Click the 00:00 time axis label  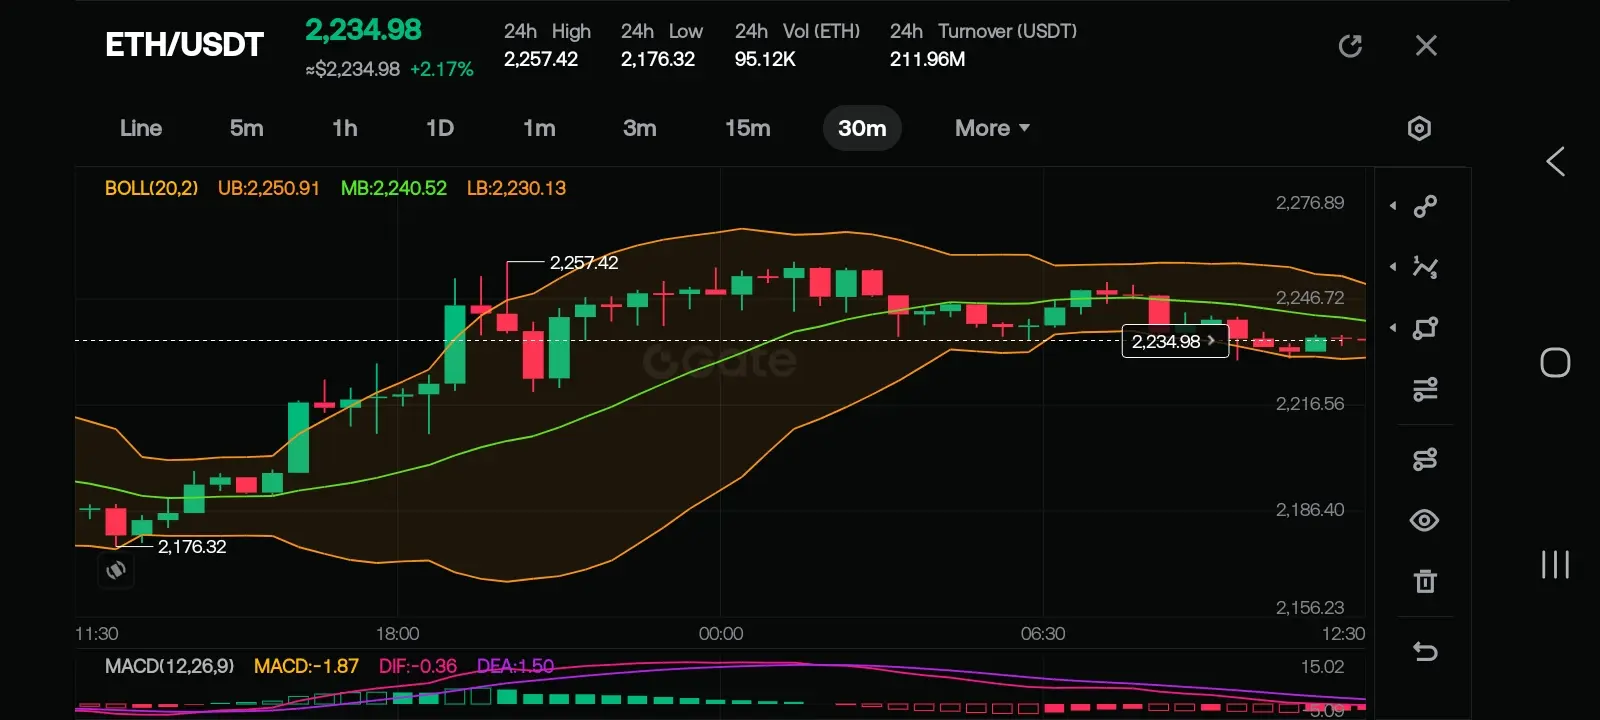click(721, 634)
